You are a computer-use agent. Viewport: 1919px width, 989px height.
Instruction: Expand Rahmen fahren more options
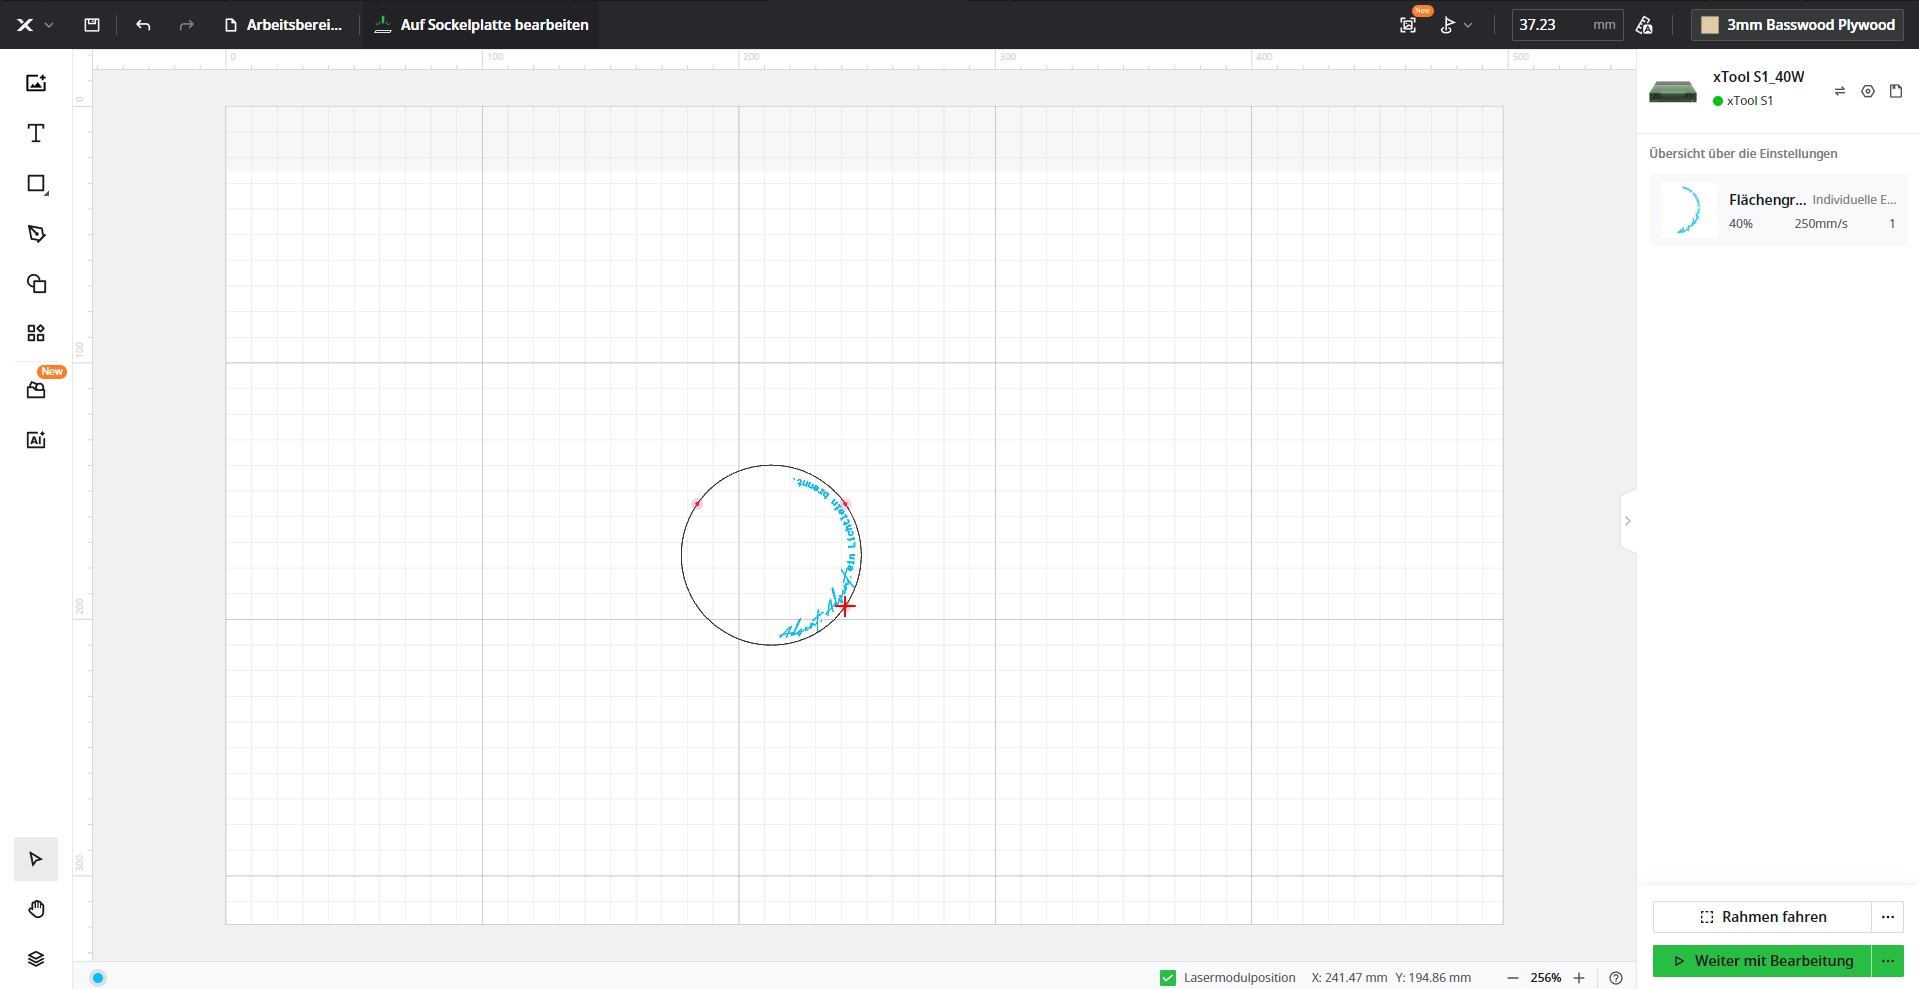coord(1887,917)
